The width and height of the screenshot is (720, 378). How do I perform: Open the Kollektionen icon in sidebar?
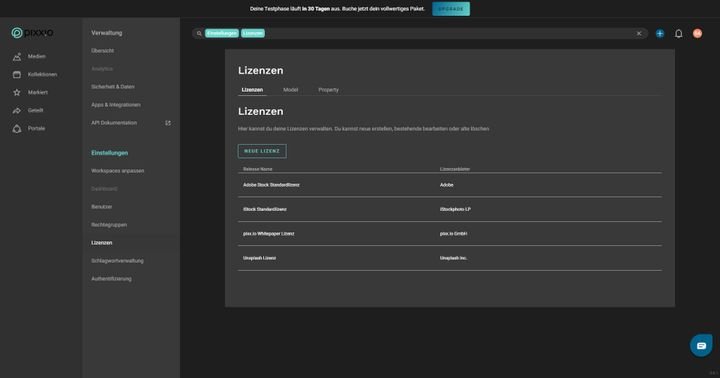(17, 74)
